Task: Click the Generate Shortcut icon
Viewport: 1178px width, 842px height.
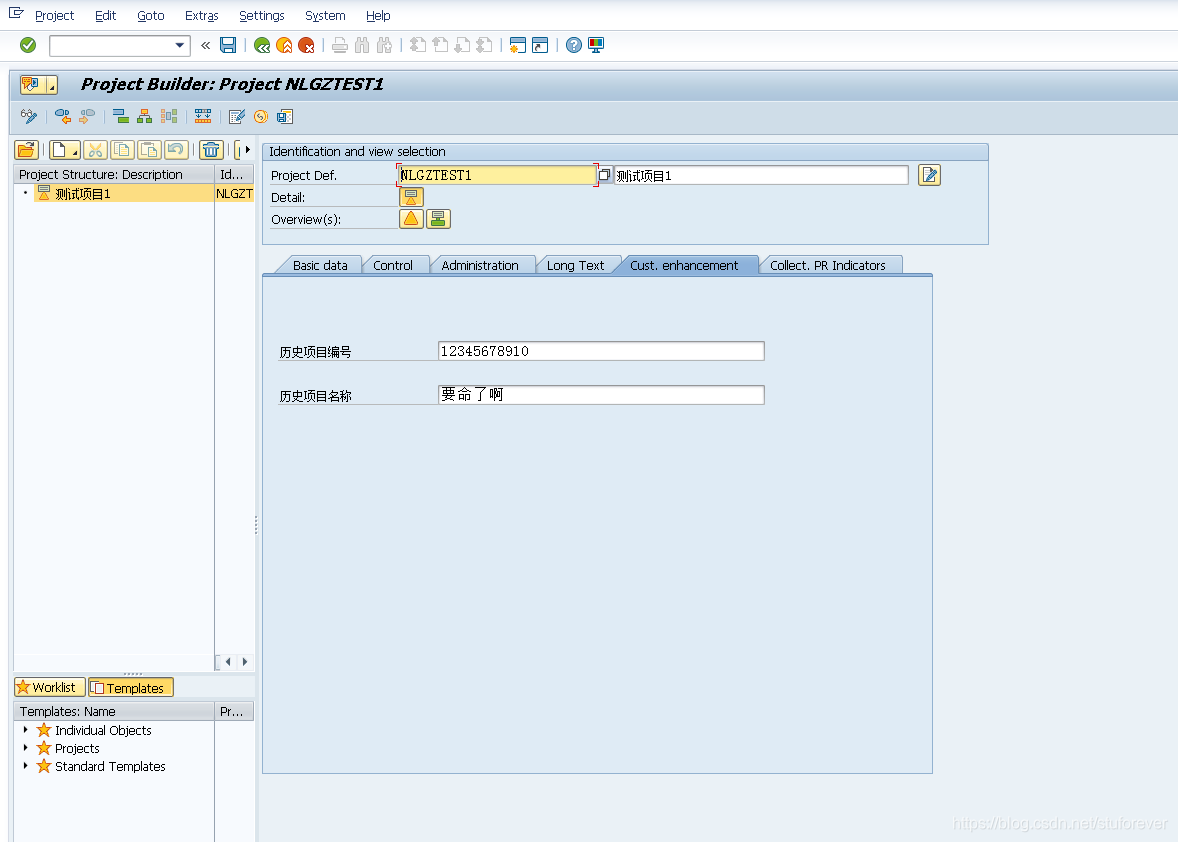Action: pos(540,45)
